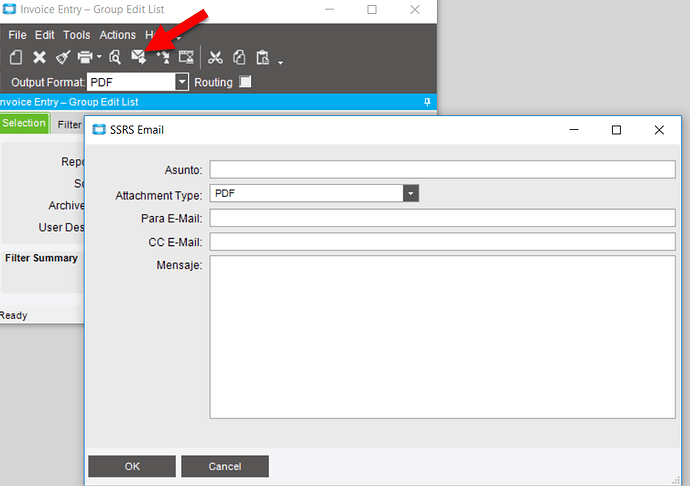This screenshot has height=486, width=690.
Task: Click the Invoice Entry window title icon
Action: click(x=9, y=9)
